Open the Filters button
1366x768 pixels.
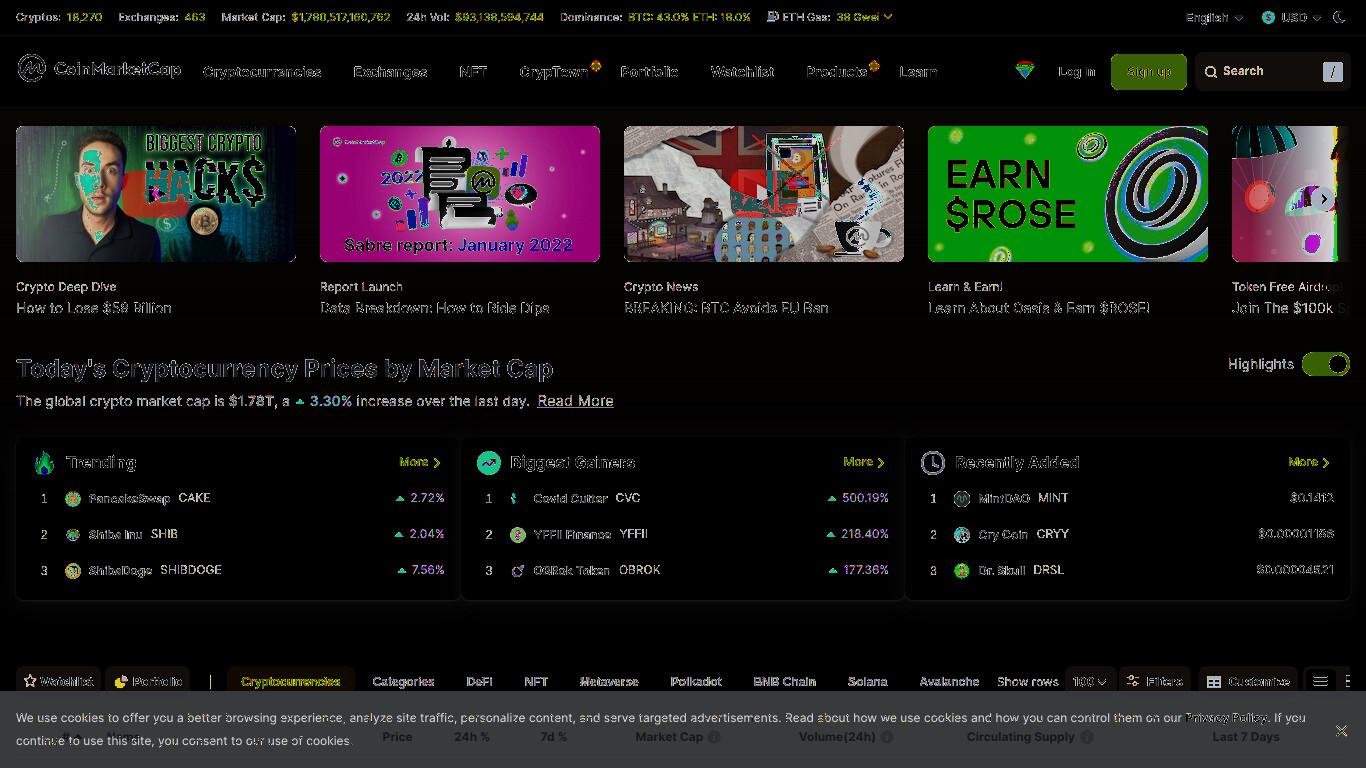click(1155, 681)
